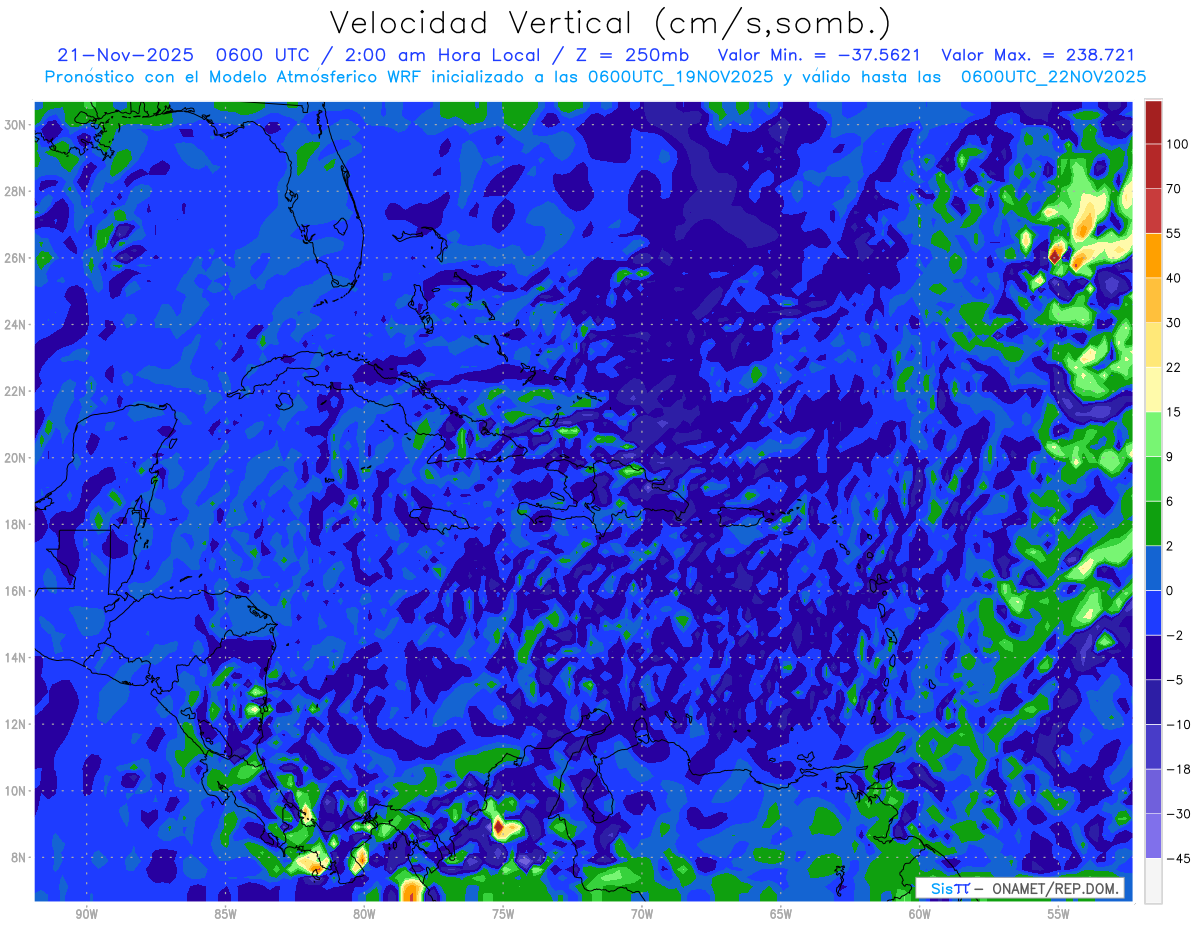Click the colorbar label '30'
The width and height of the screenshot is (1200, 927).
pos(1174,322)
